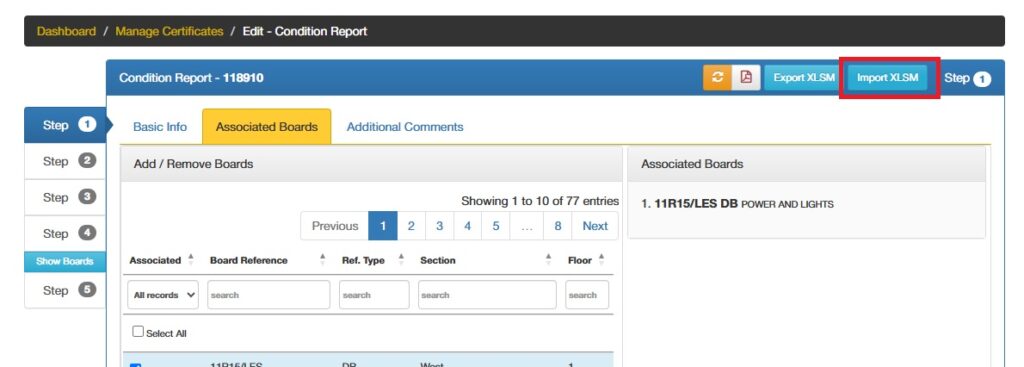Click the Showing 1 to 10 of 77 entries text
Image resolution: width=1024 pixels, height=367 pixels.
click(x=540, y=201)
